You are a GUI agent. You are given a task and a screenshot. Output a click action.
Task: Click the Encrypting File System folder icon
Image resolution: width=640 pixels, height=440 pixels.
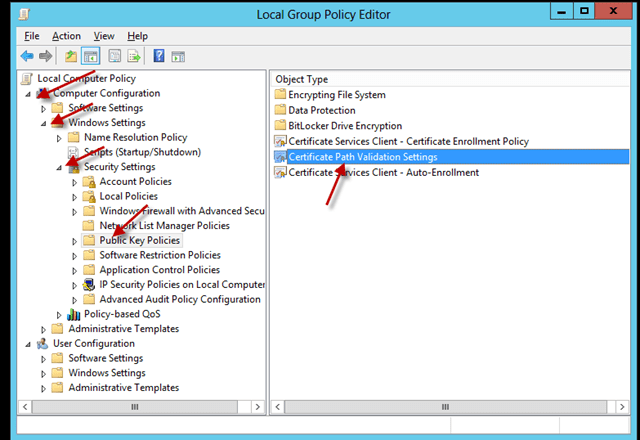click(x=280, y=95)
